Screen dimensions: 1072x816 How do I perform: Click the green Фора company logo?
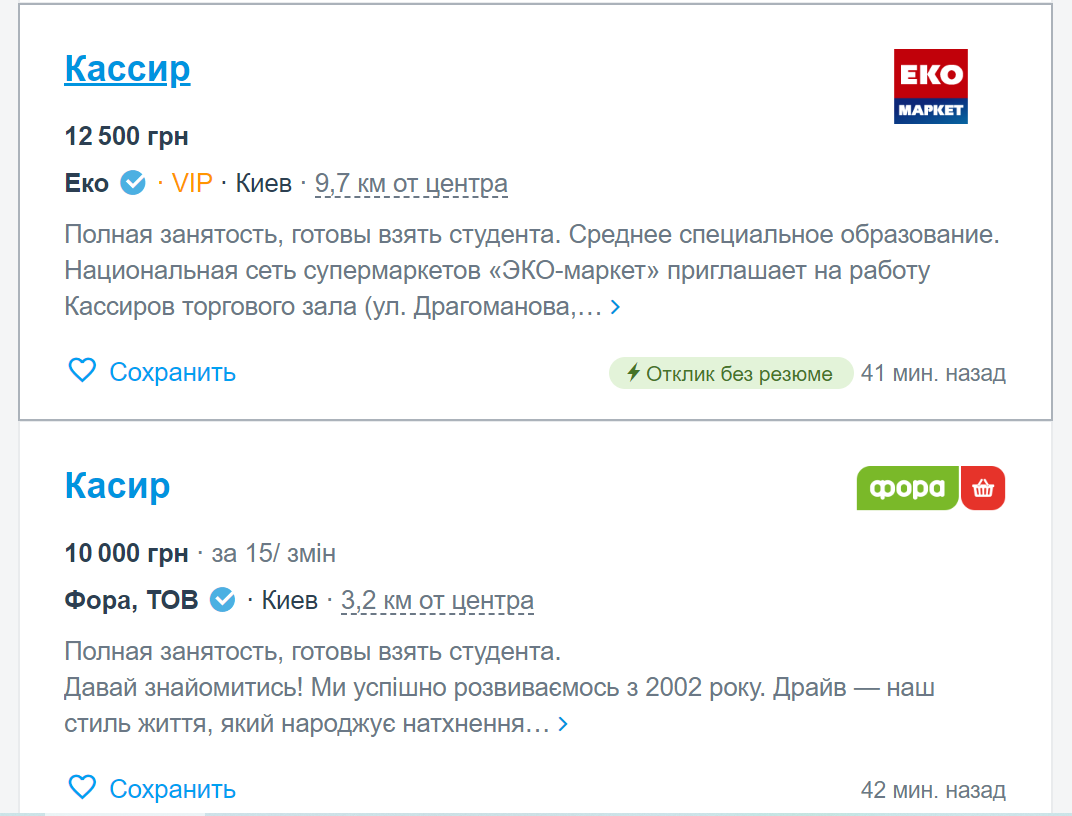tap(907, 488)
